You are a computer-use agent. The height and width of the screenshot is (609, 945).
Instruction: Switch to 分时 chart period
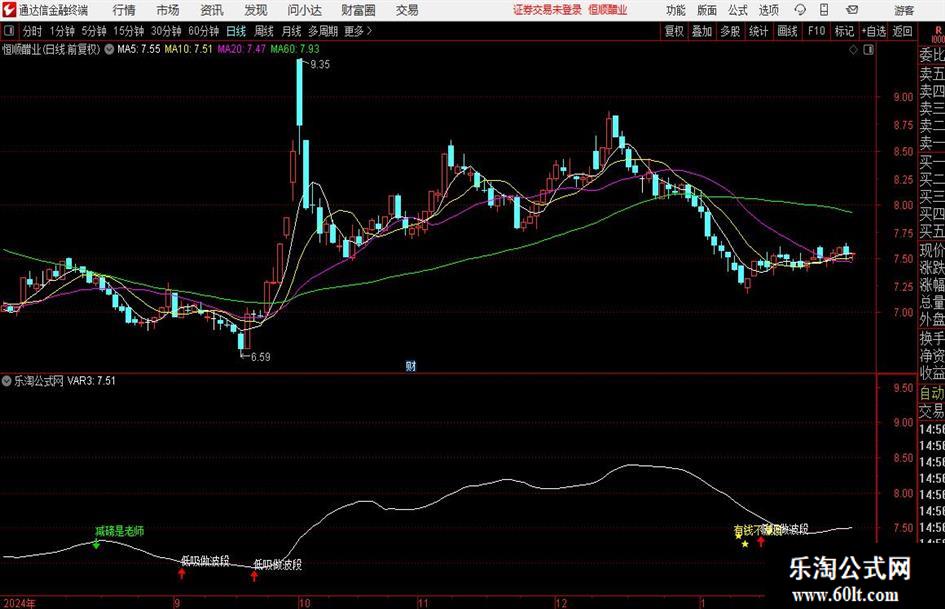click(33, 31)
